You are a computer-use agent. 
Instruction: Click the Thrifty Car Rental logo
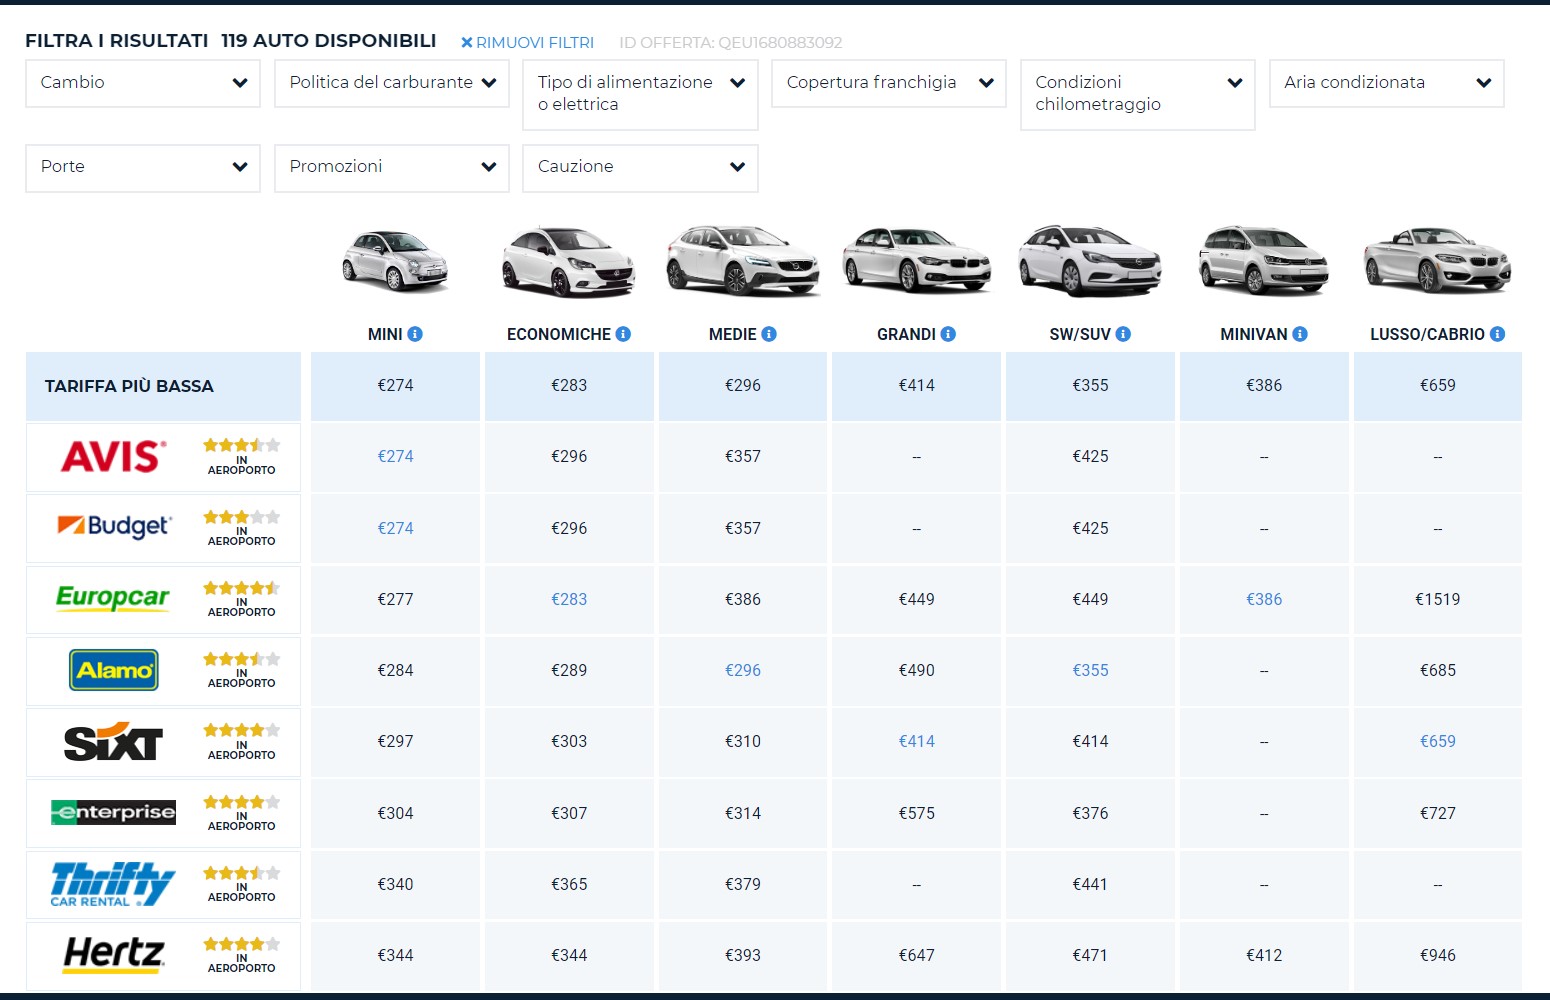pyautogui.click(x=113, y=884)
